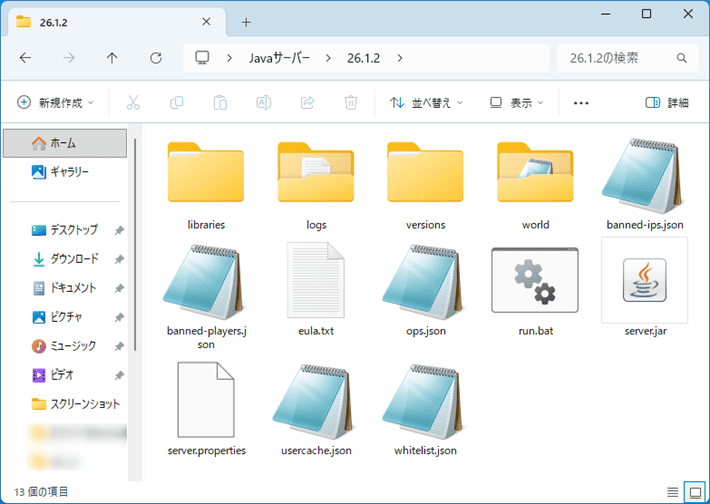The height and width of the screenshot is (504, 710).
Task: Go up one folder level
Action: point(112,58)
